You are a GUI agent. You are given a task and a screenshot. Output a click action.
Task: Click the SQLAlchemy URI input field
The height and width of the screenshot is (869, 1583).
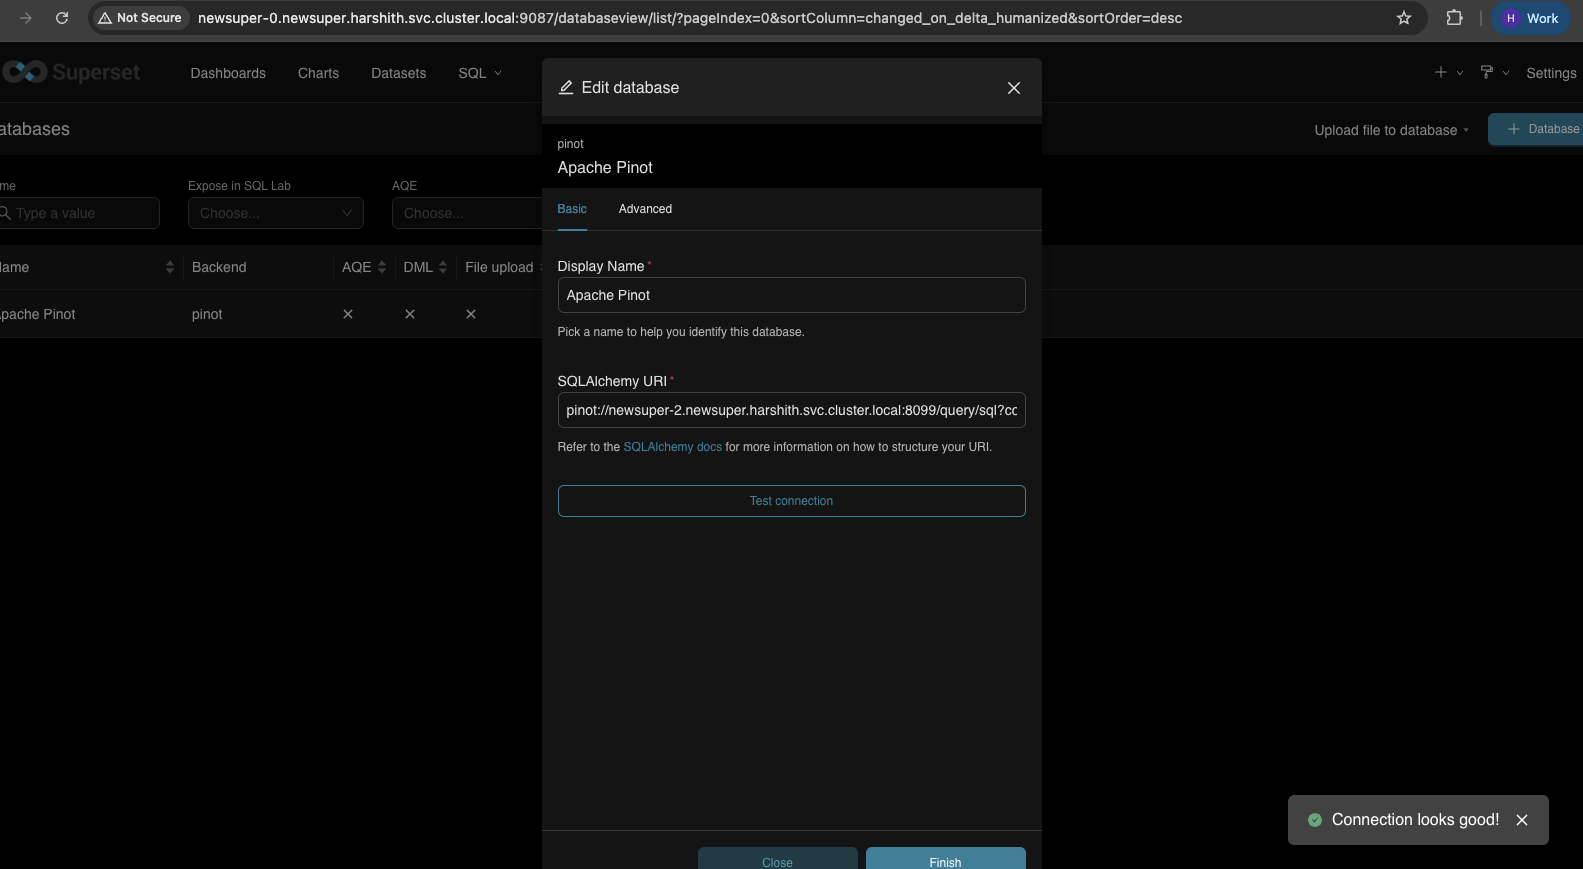point(791,410)
